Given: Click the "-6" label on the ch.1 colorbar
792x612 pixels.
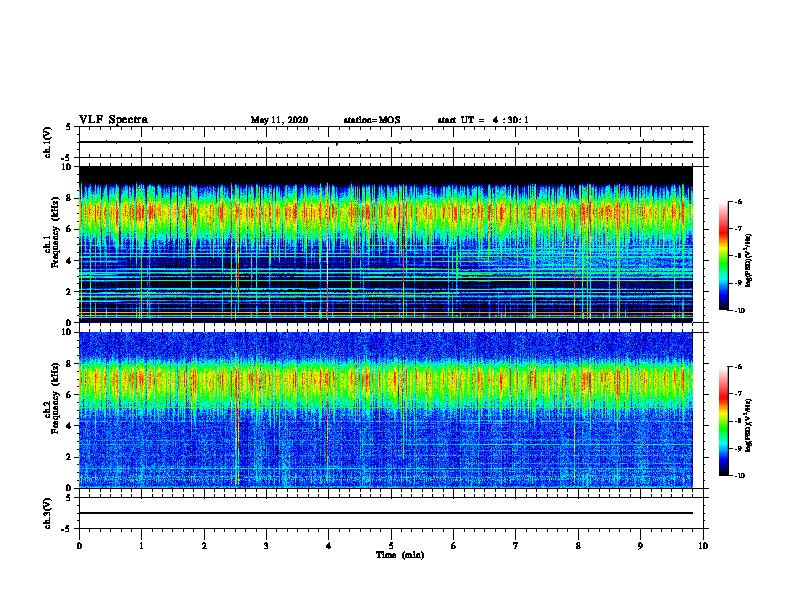Looking at the screenshot, I should point(737,202).
